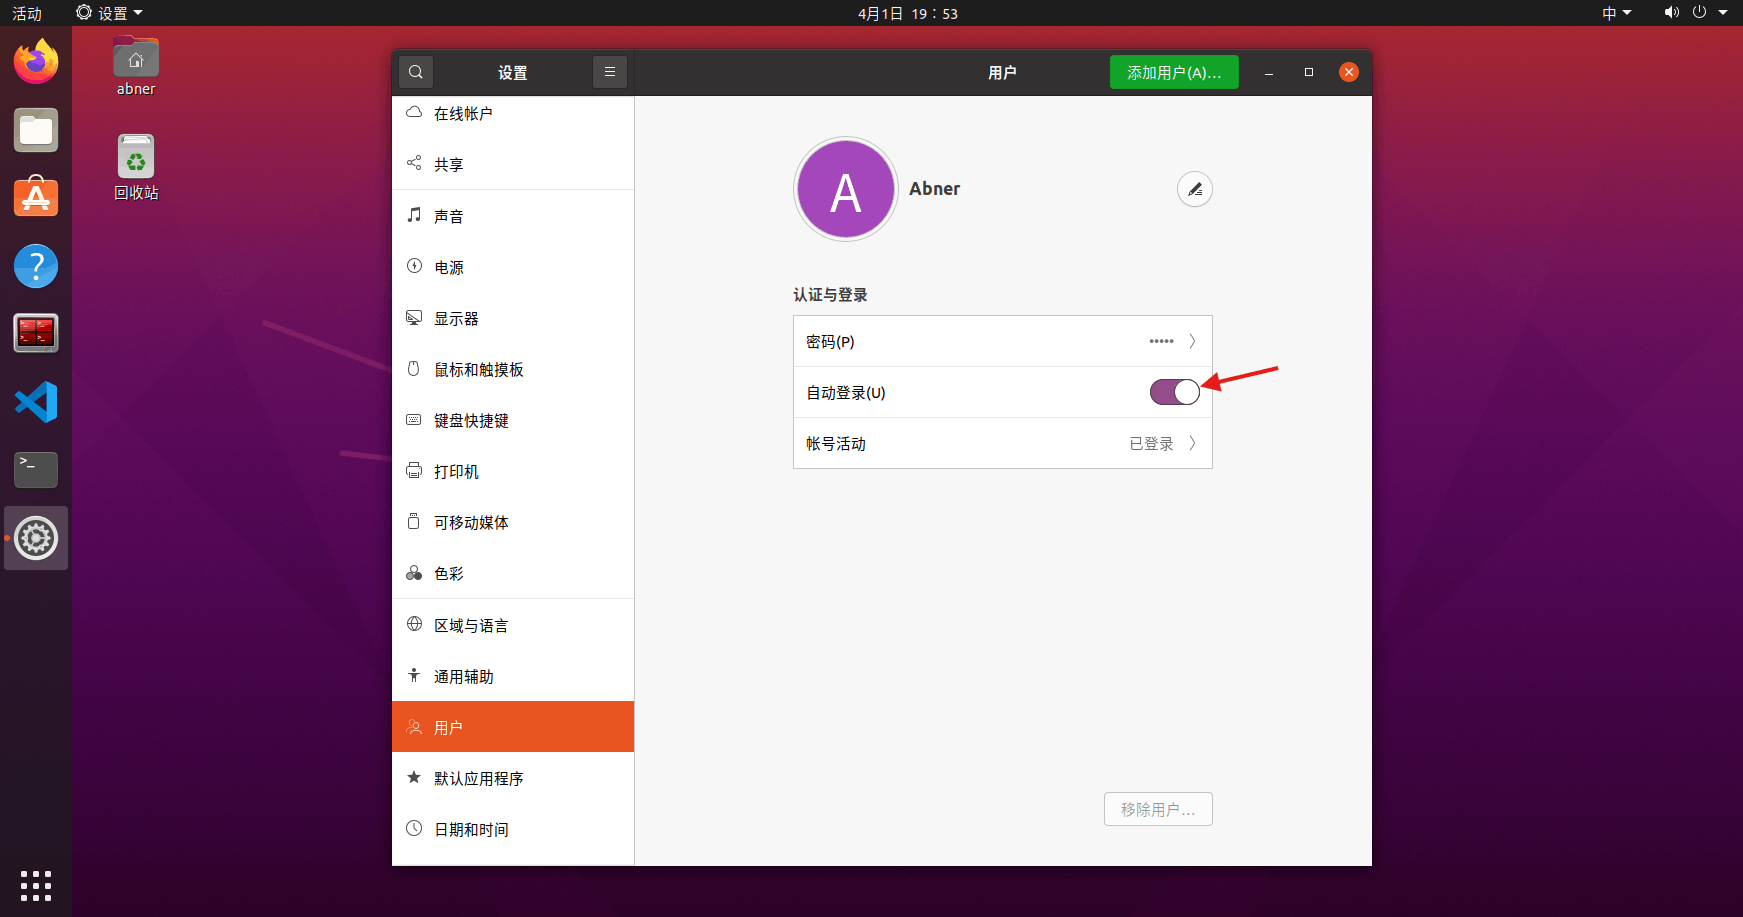Disable the 自动登录 automatic login switch
Image resolution: width=1743 pixels, height=917 pixels.
(x=1174, y=392)
